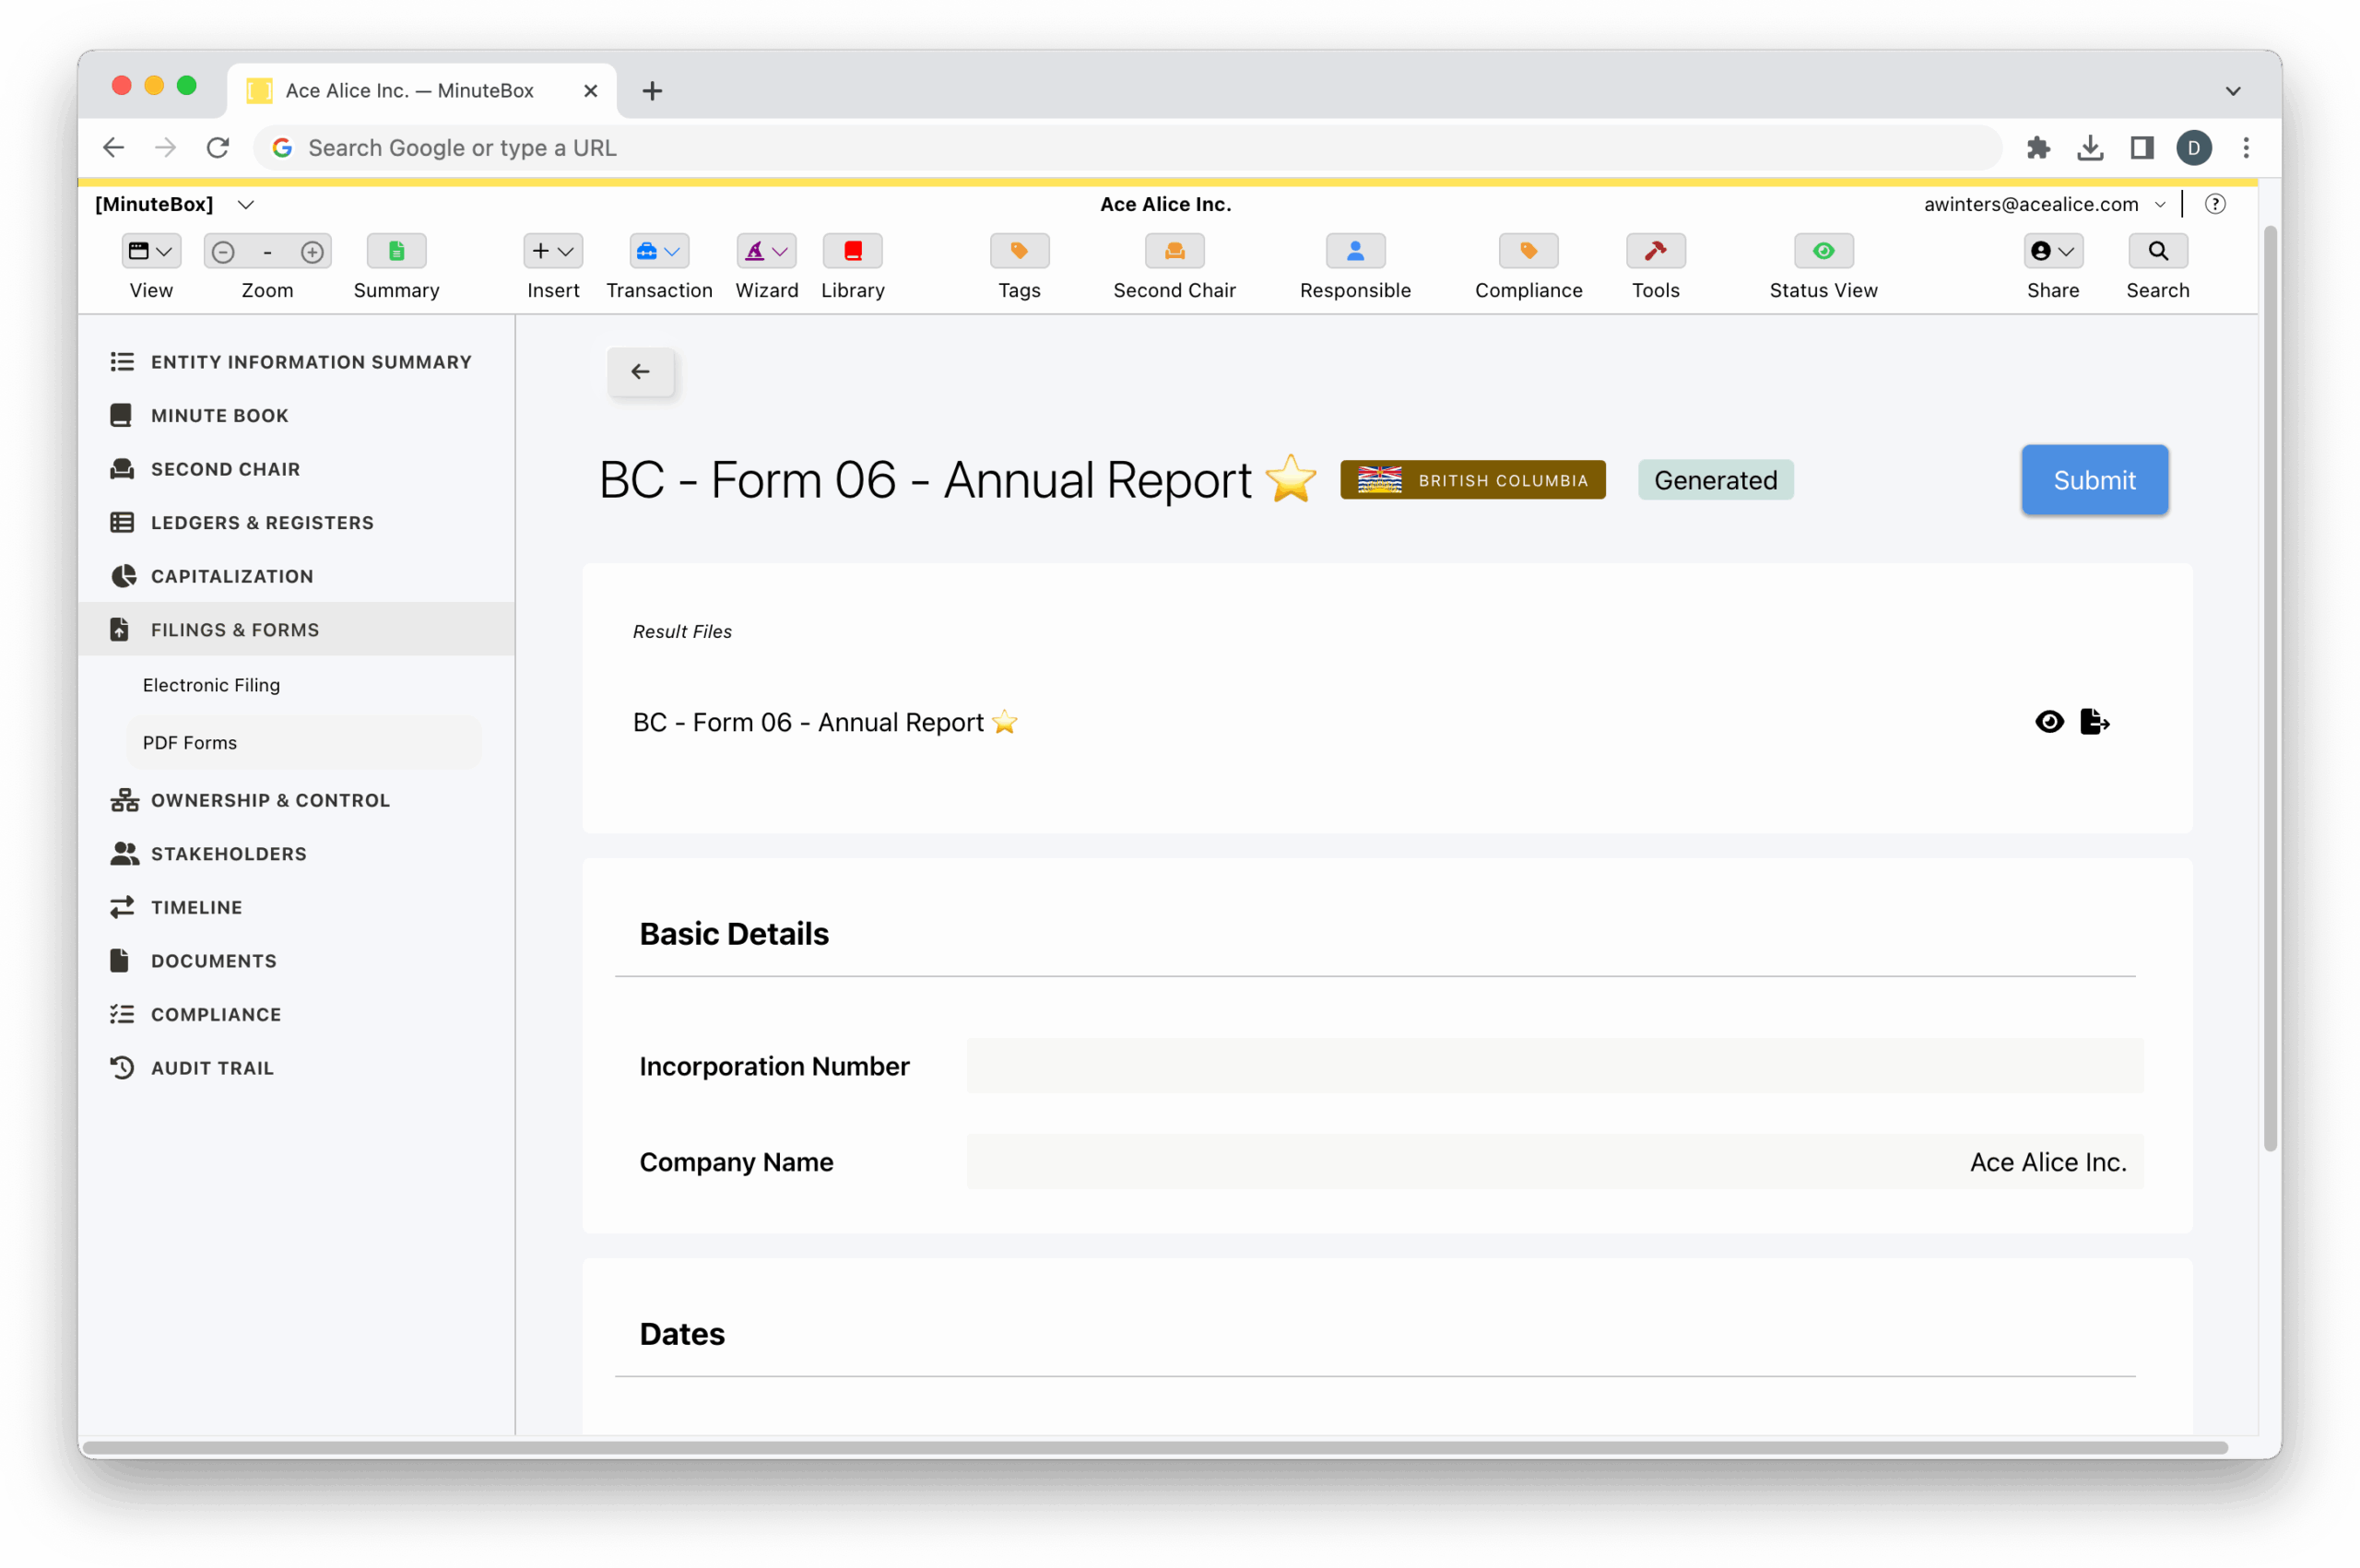Toggle the Status View eye icon

pos(1823,251)
